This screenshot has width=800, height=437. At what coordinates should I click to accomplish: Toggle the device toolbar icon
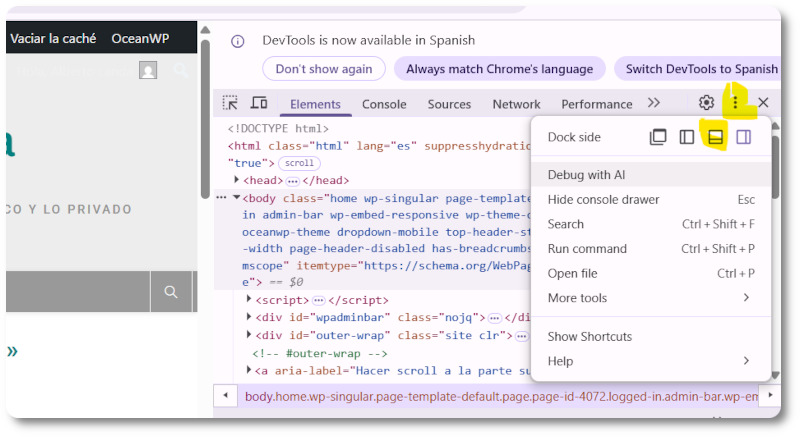point(259,102)
